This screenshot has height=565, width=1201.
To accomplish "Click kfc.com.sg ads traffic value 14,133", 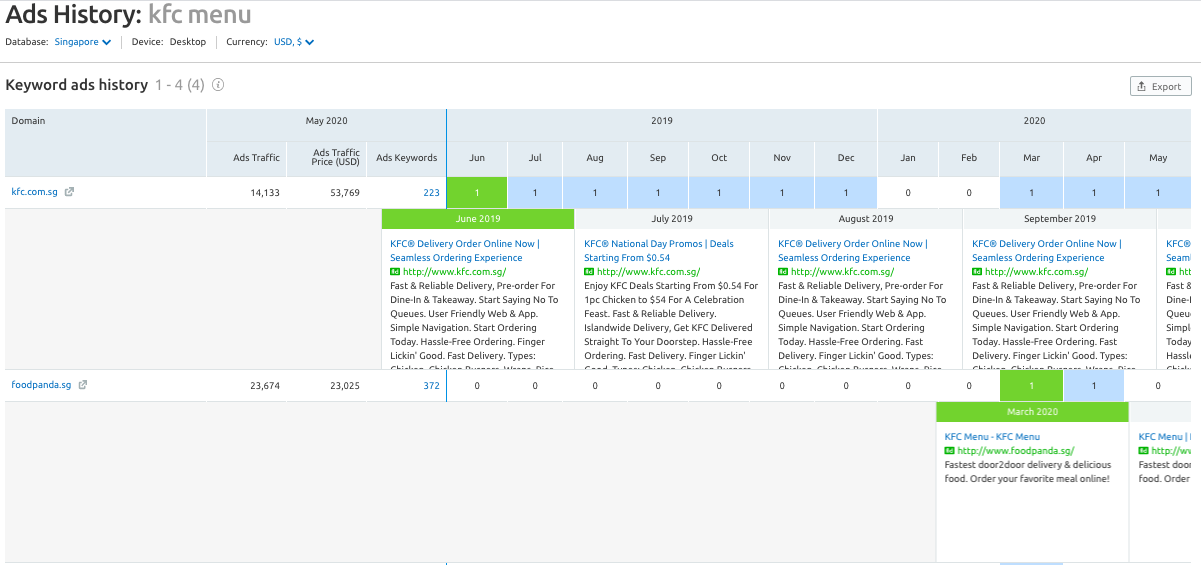I will click(264, 192).
